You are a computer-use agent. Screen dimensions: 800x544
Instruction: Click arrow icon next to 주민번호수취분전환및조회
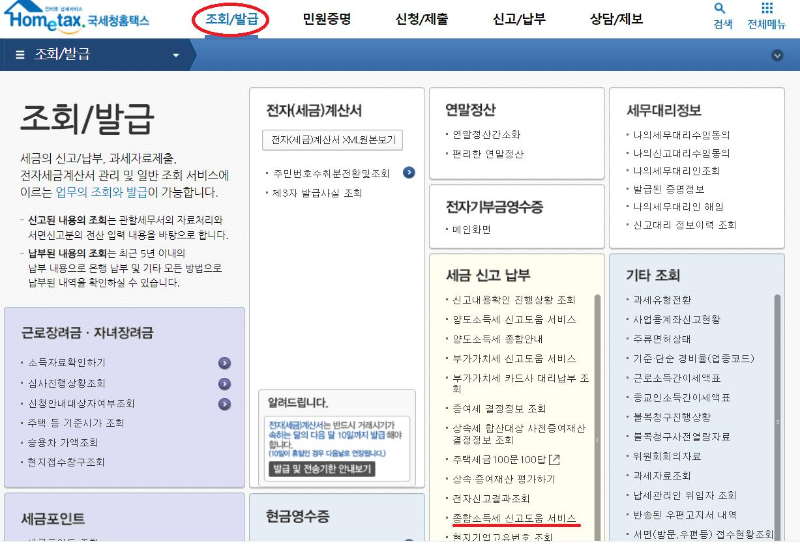click(x=409, y=172)
